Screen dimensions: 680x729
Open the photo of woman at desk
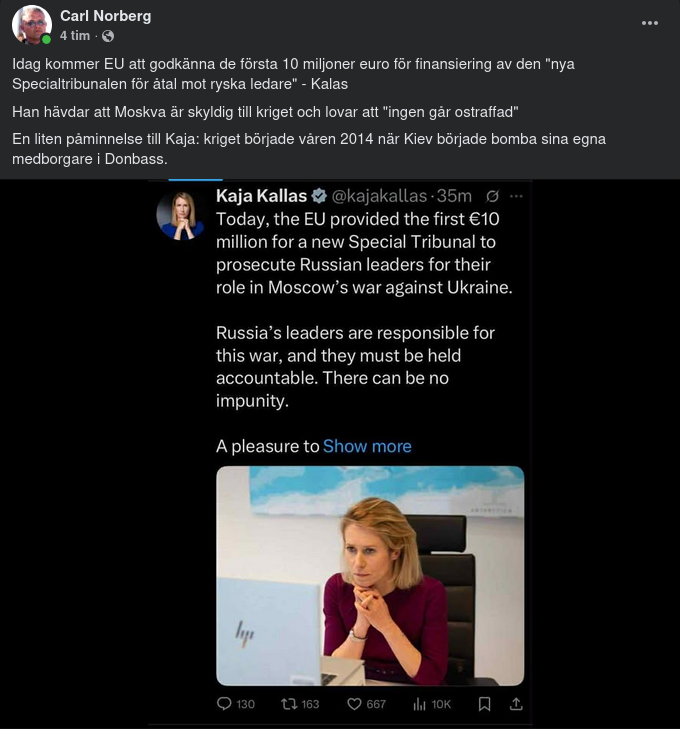[x=370, y=575]
